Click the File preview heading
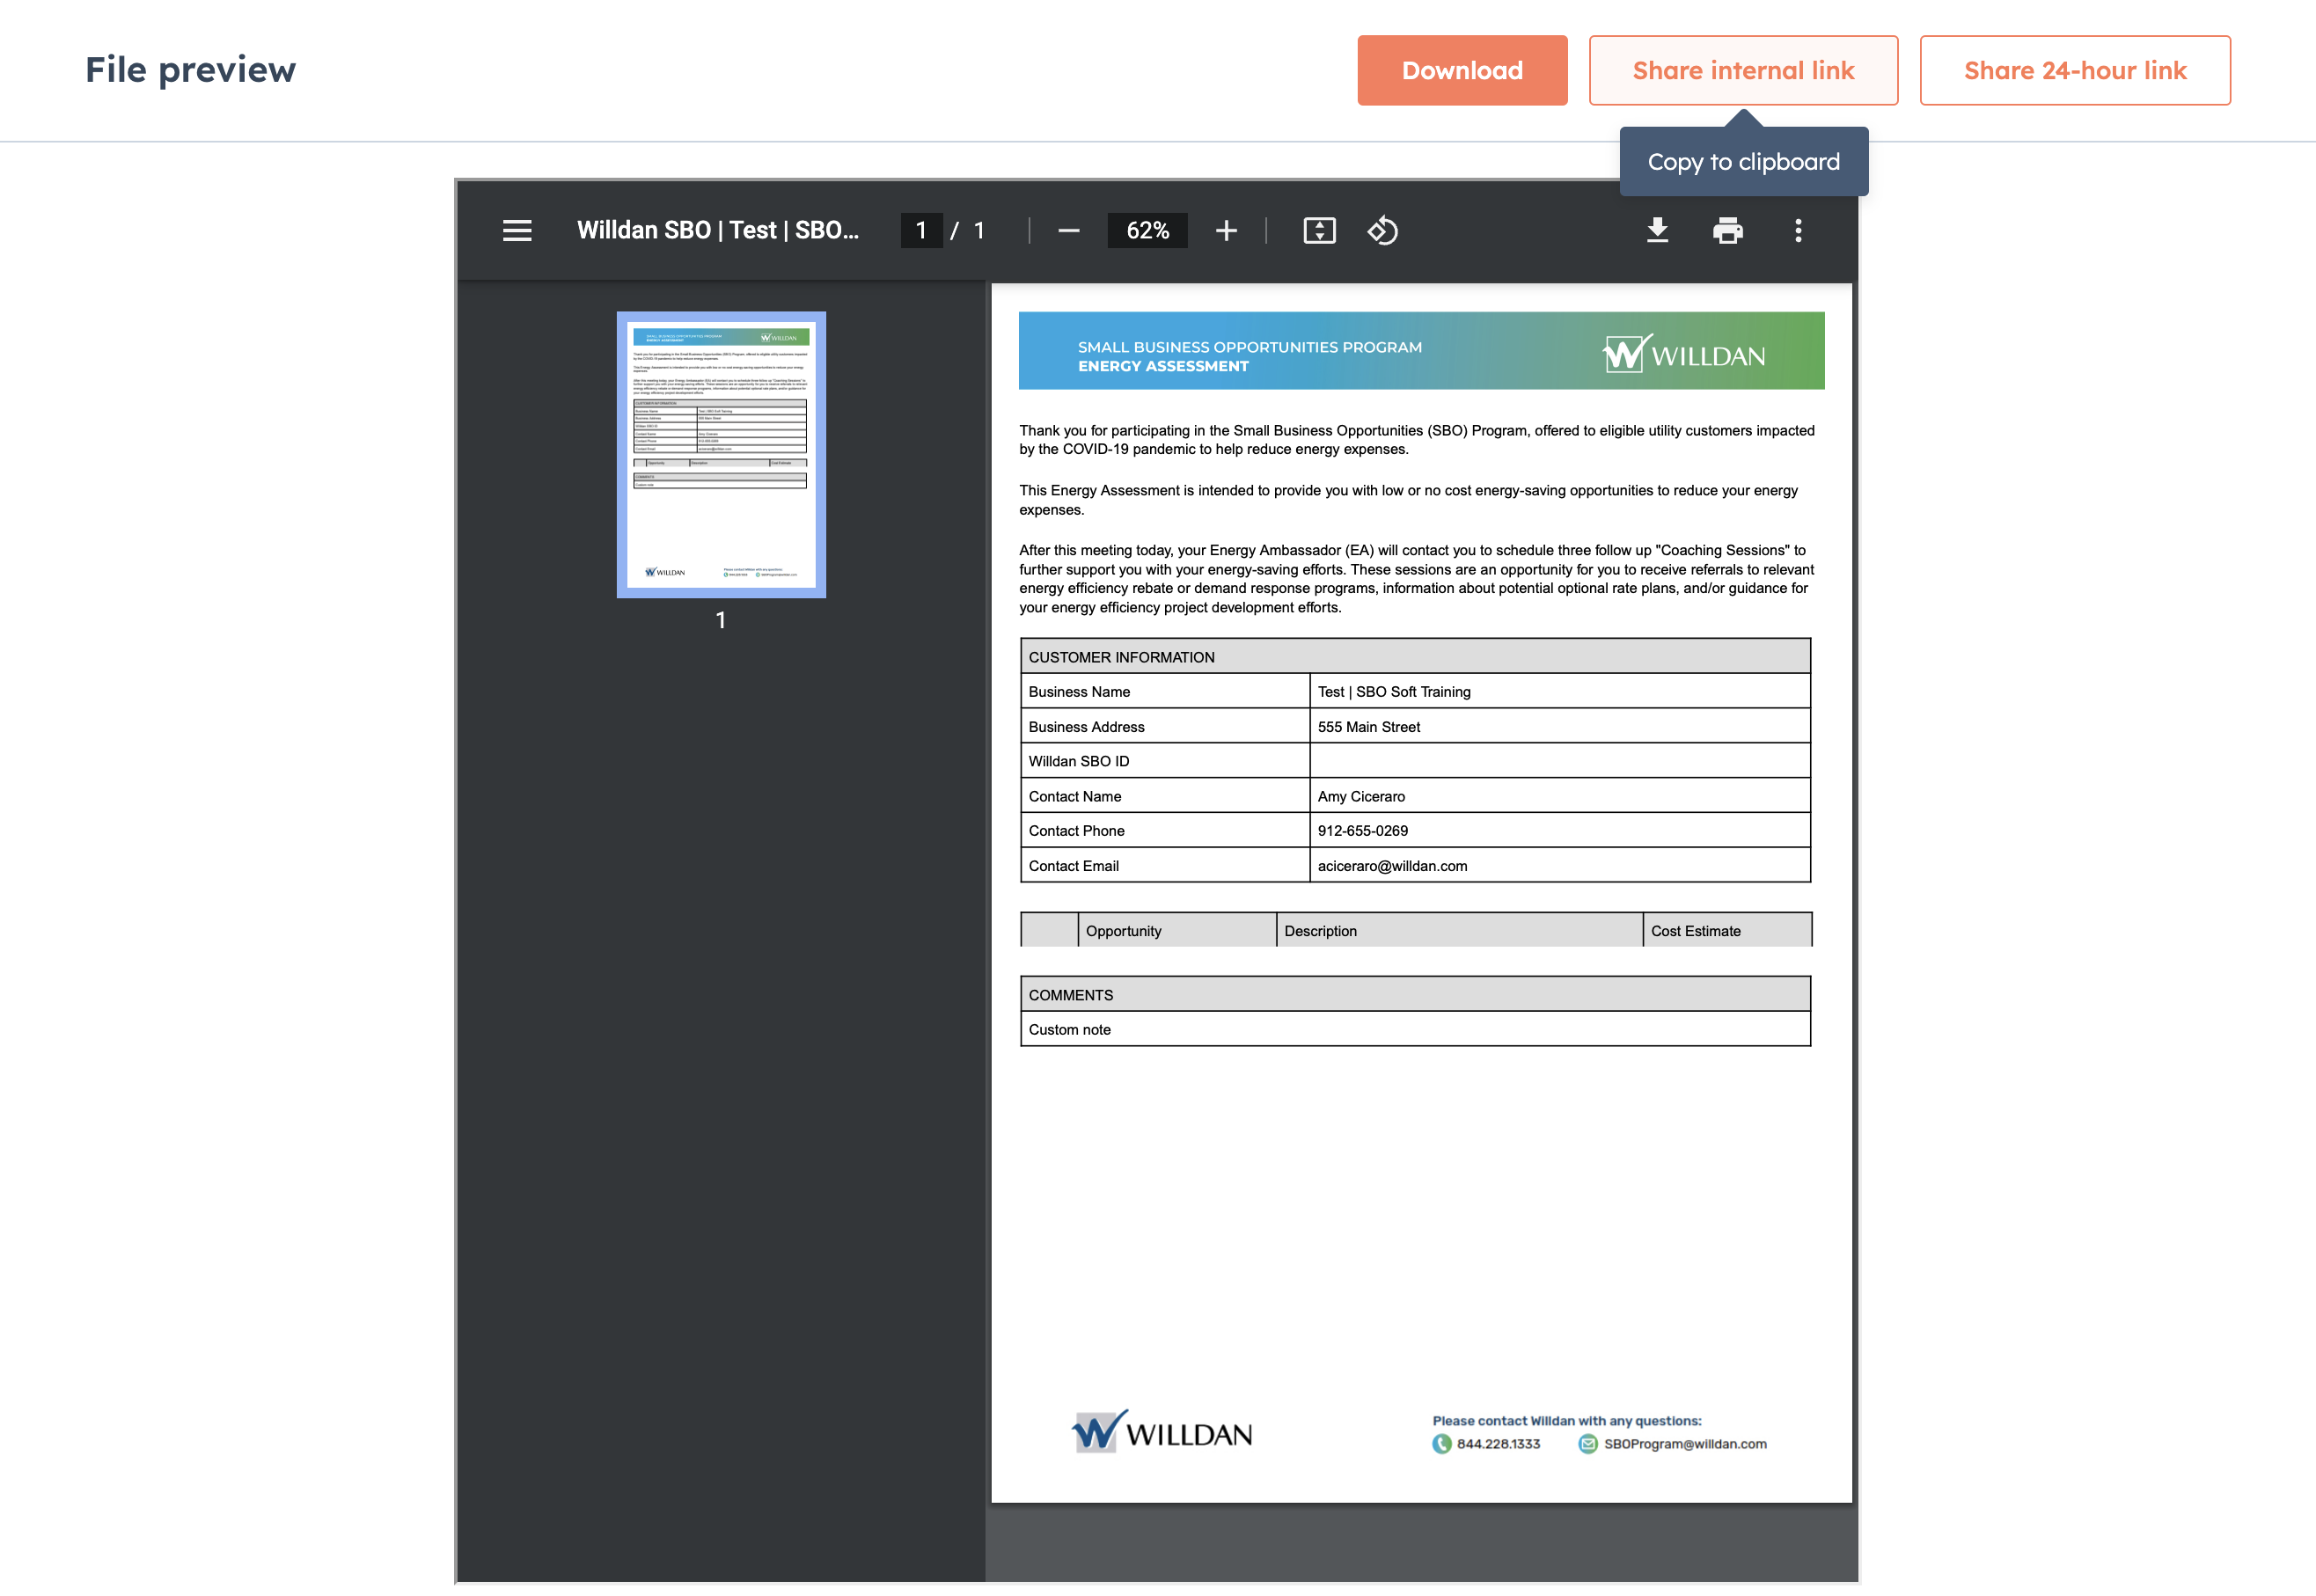The height and width of the screenshot is (1596, 2316). 190,70
